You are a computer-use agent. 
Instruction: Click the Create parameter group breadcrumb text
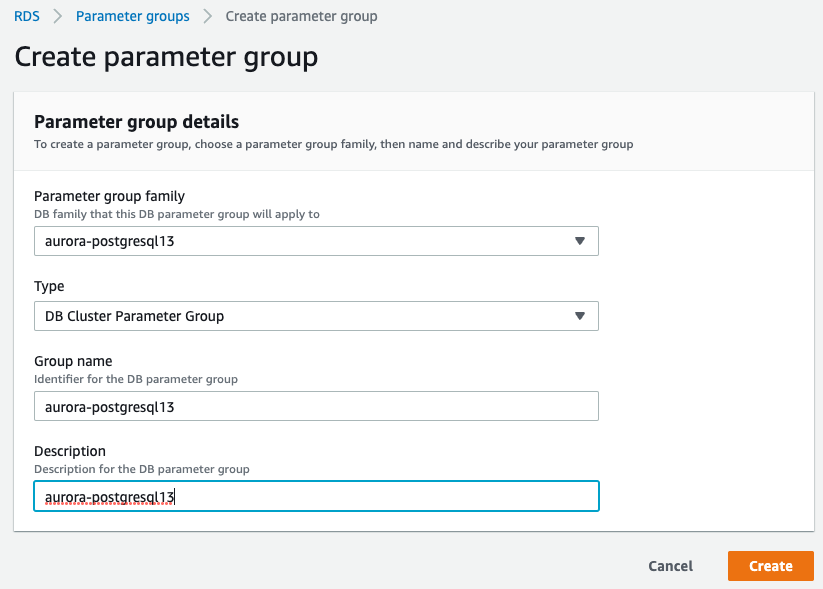point(300,16)
